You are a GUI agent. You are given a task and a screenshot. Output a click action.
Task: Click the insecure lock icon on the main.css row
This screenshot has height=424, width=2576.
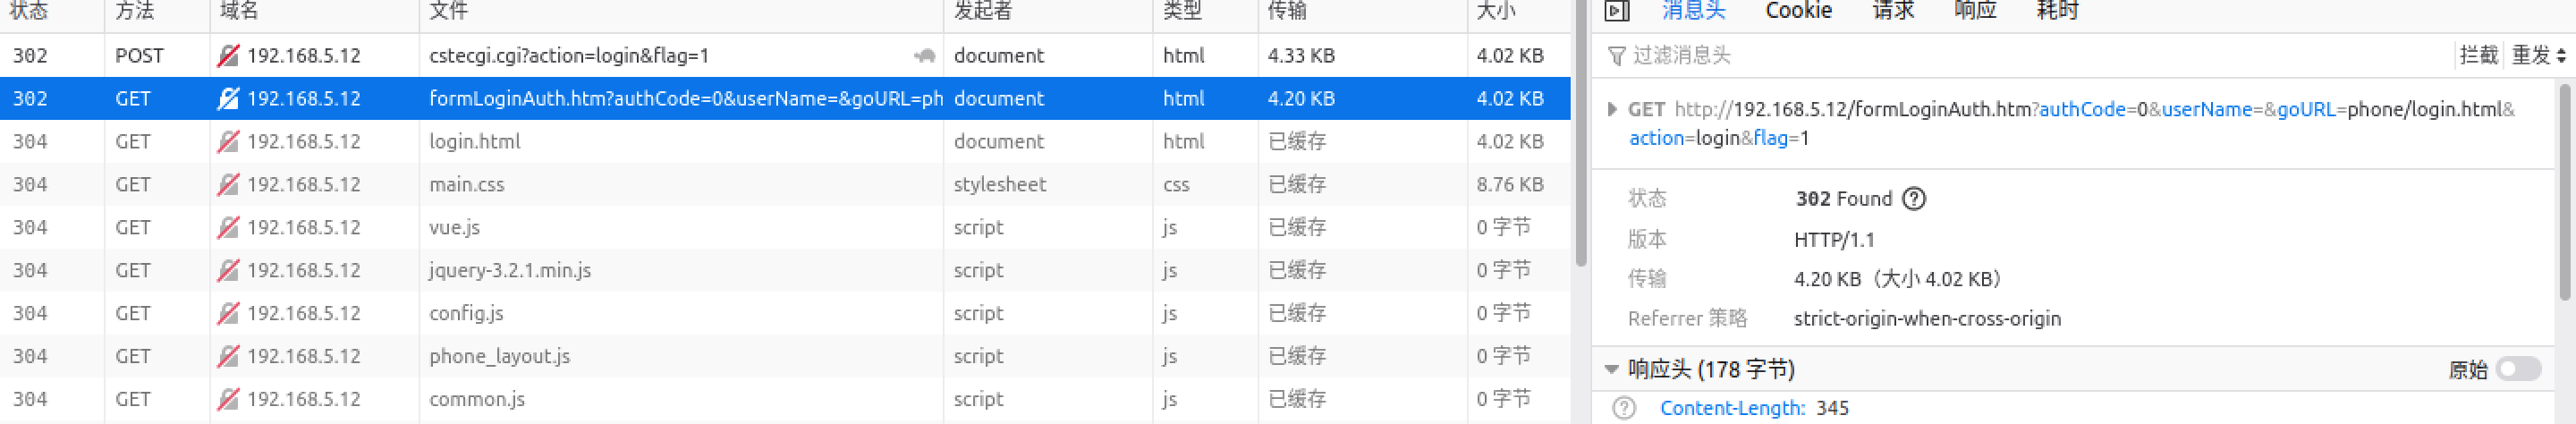click(x=228, y=185)
